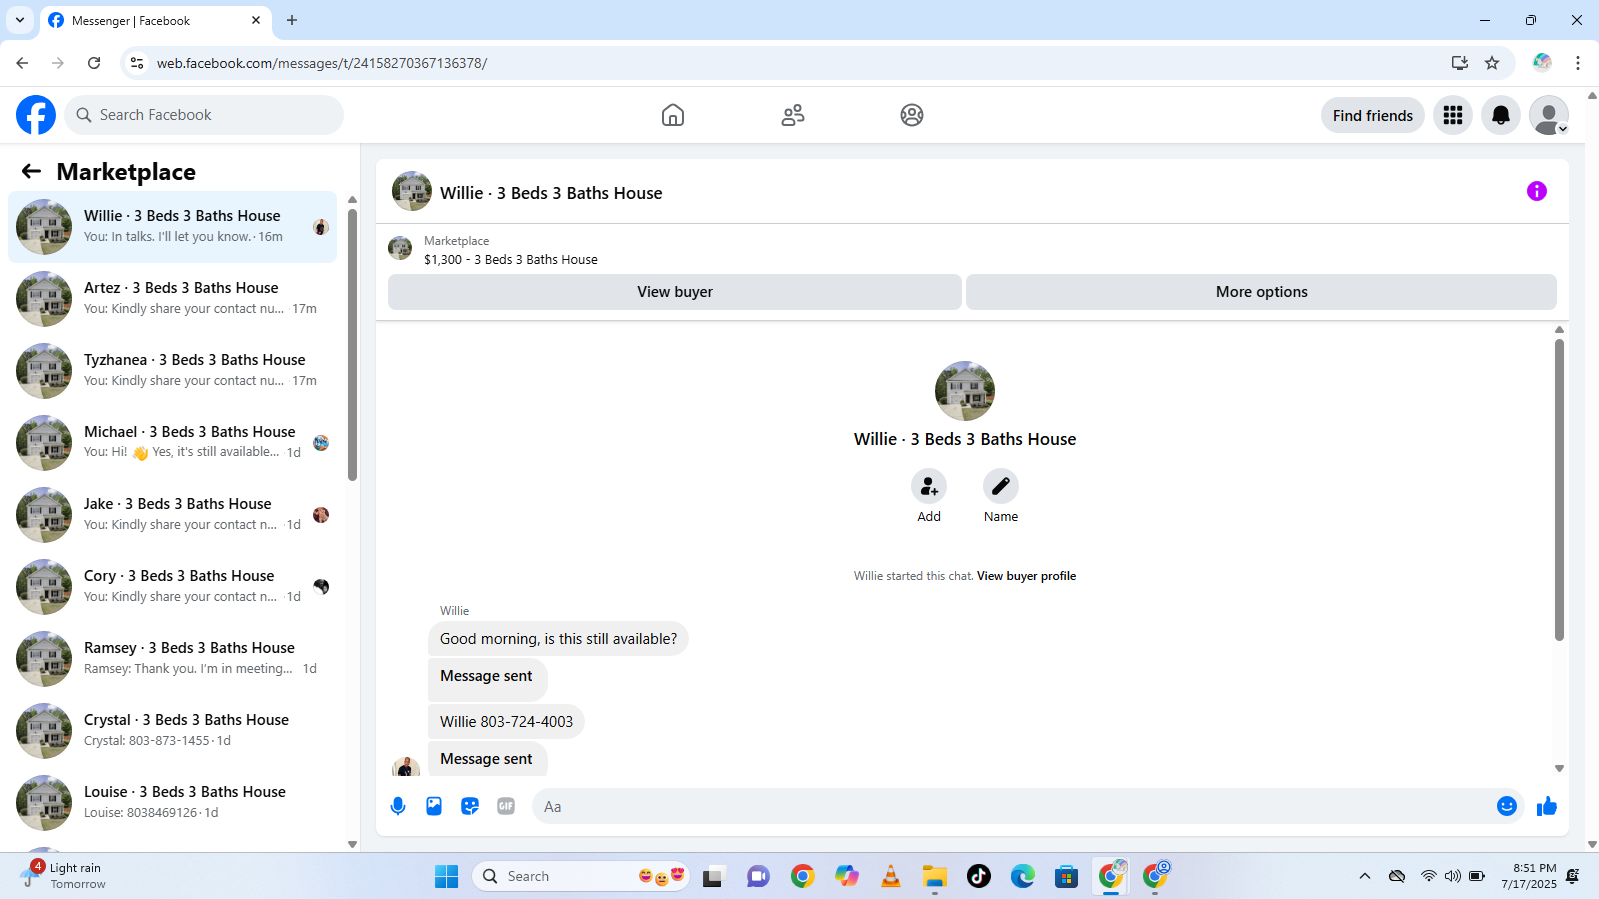The width and height of the screenshot is (1599, 899).
Task: Go to the Facebook Home feed icon
Action: click(x=673, y=115)
